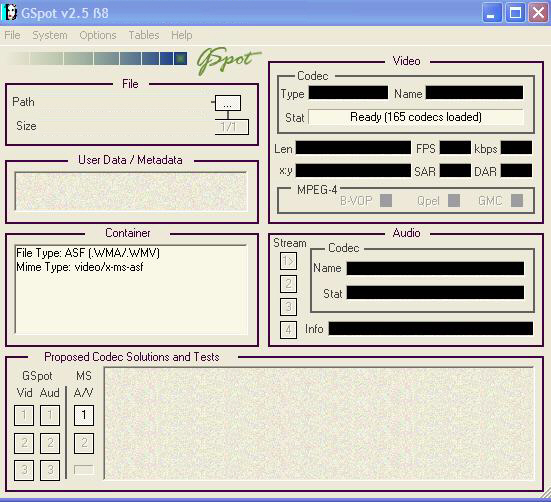Viewport: 551px width, 502px height.
Task: Close the GSpot window
Action: pos(538,13)
